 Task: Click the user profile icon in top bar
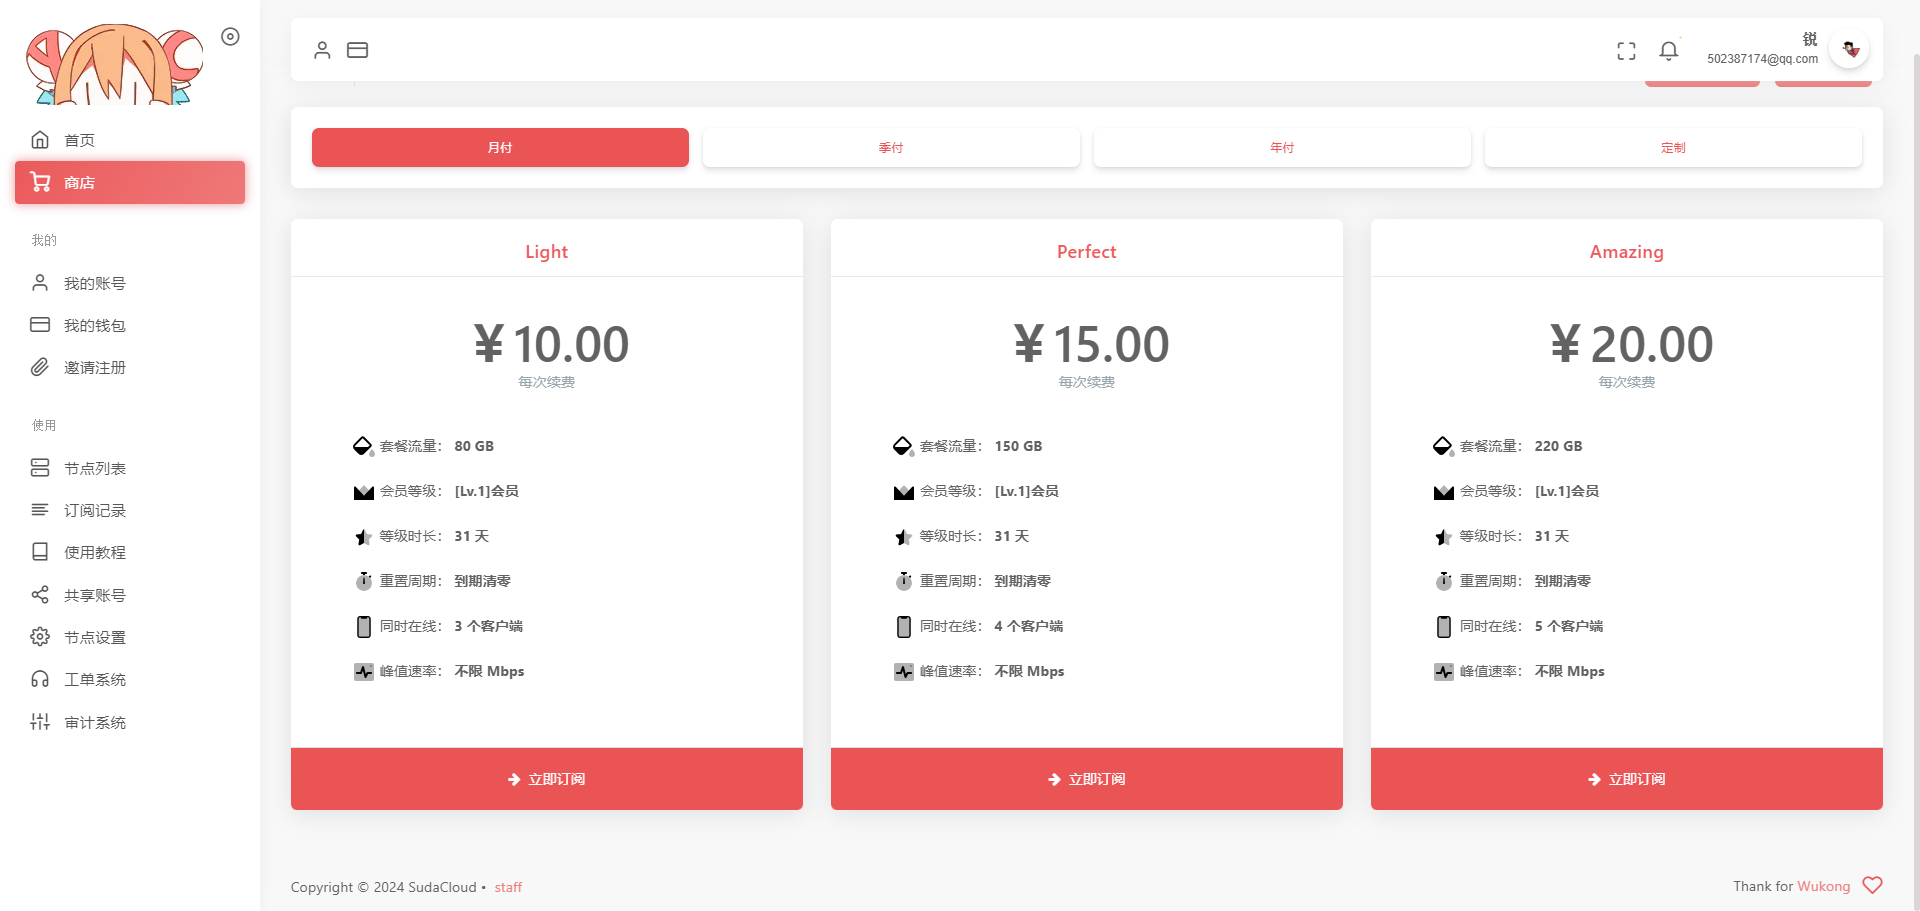click(x=322, y=50)
